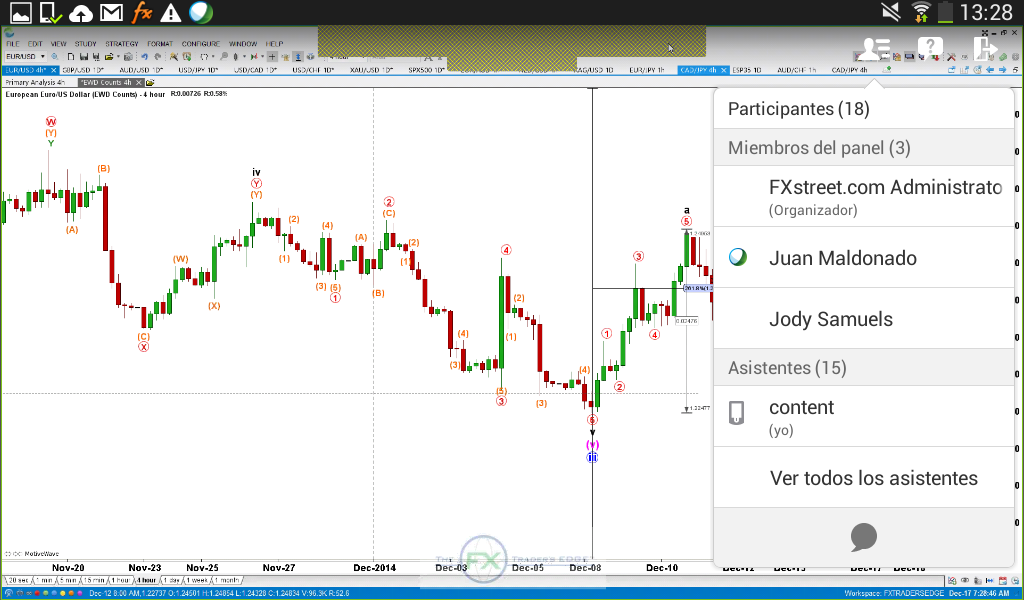This screenshot has height=600, width=1024.
Task: Tap Ver todos los asistentes link
Action: tap(873, 478)
